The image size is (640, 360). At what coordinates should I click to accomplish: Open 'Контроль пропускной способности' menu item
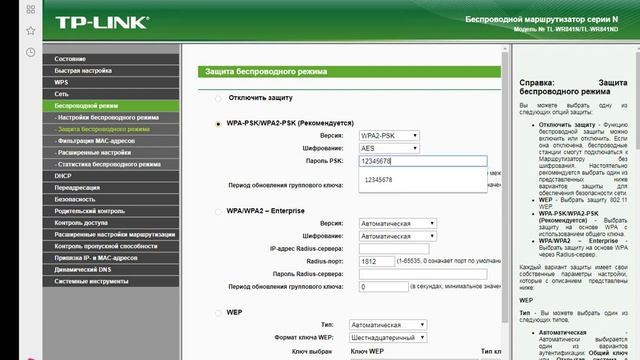tap(111, 246)
